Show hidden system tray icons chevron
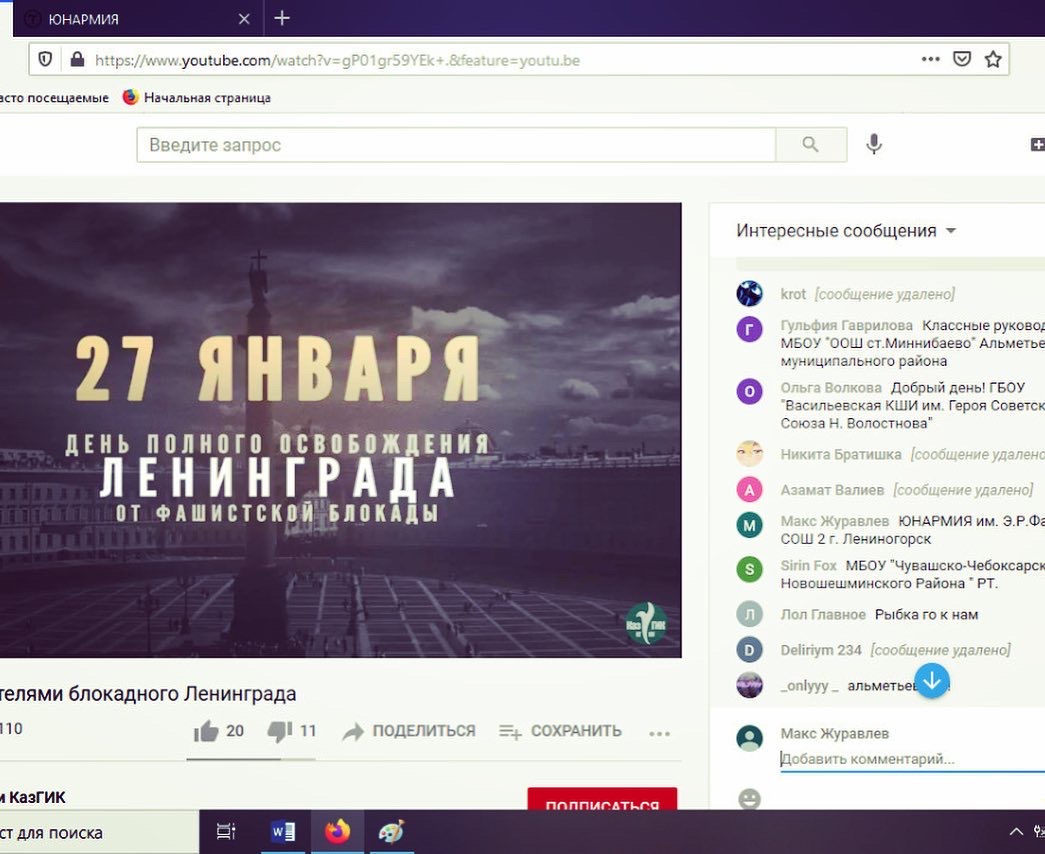 1016,831
